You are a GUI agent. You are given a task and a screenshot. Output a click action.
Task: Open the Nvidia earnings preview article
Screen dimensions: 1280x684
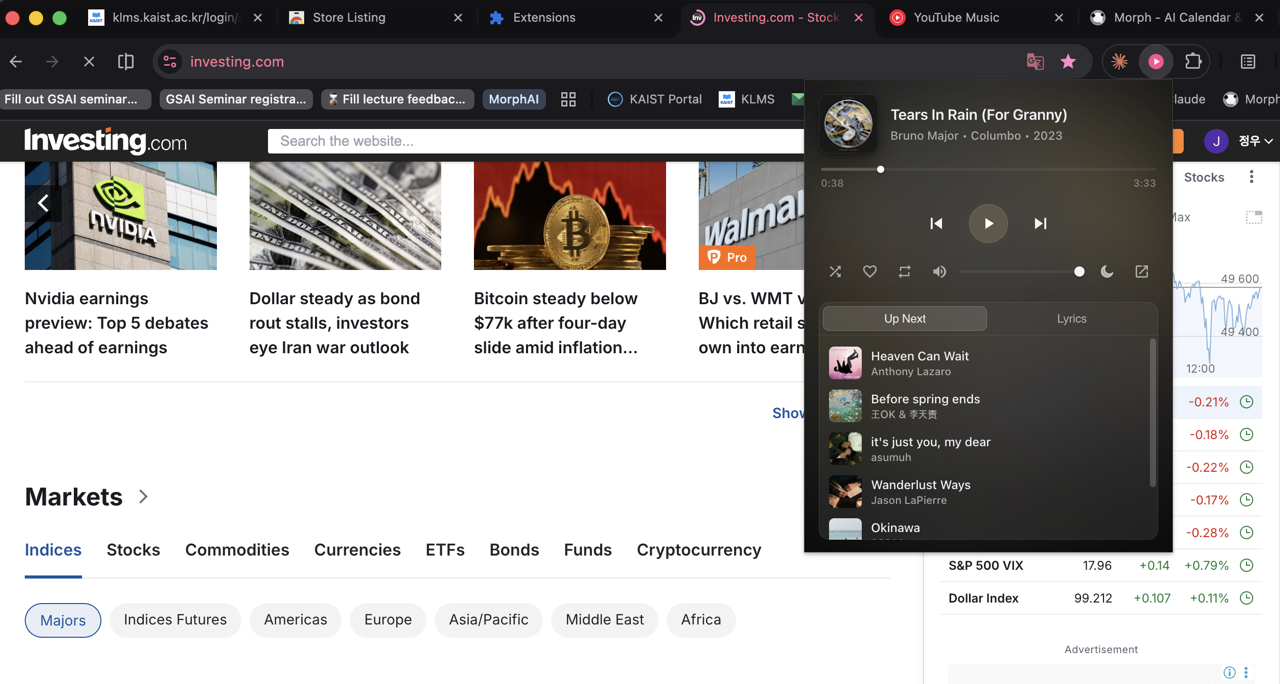(x=117, y=323)
